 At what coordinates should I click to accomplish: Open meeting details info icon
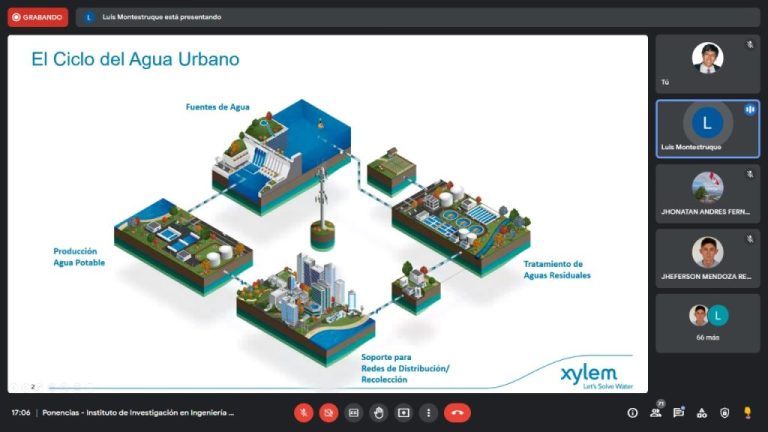[x=632, y=412]
